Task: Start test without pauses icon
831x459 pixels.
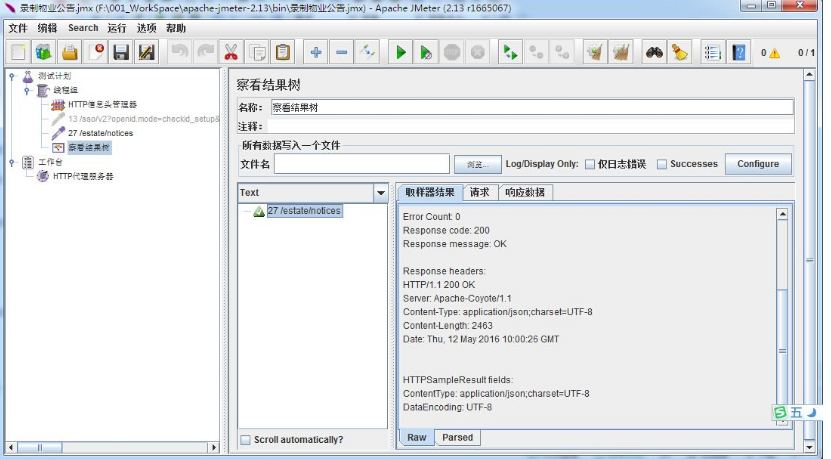Action: point(426,52)
